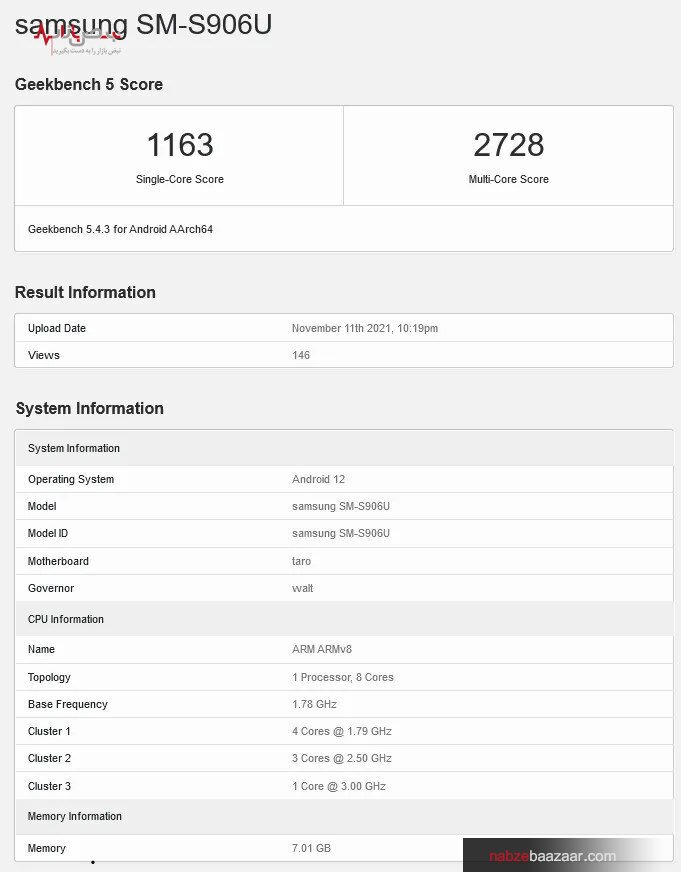Select the 'Governor' row label
Image resolution: width=681 pixels, height=872 pixels.
point(51,588)
